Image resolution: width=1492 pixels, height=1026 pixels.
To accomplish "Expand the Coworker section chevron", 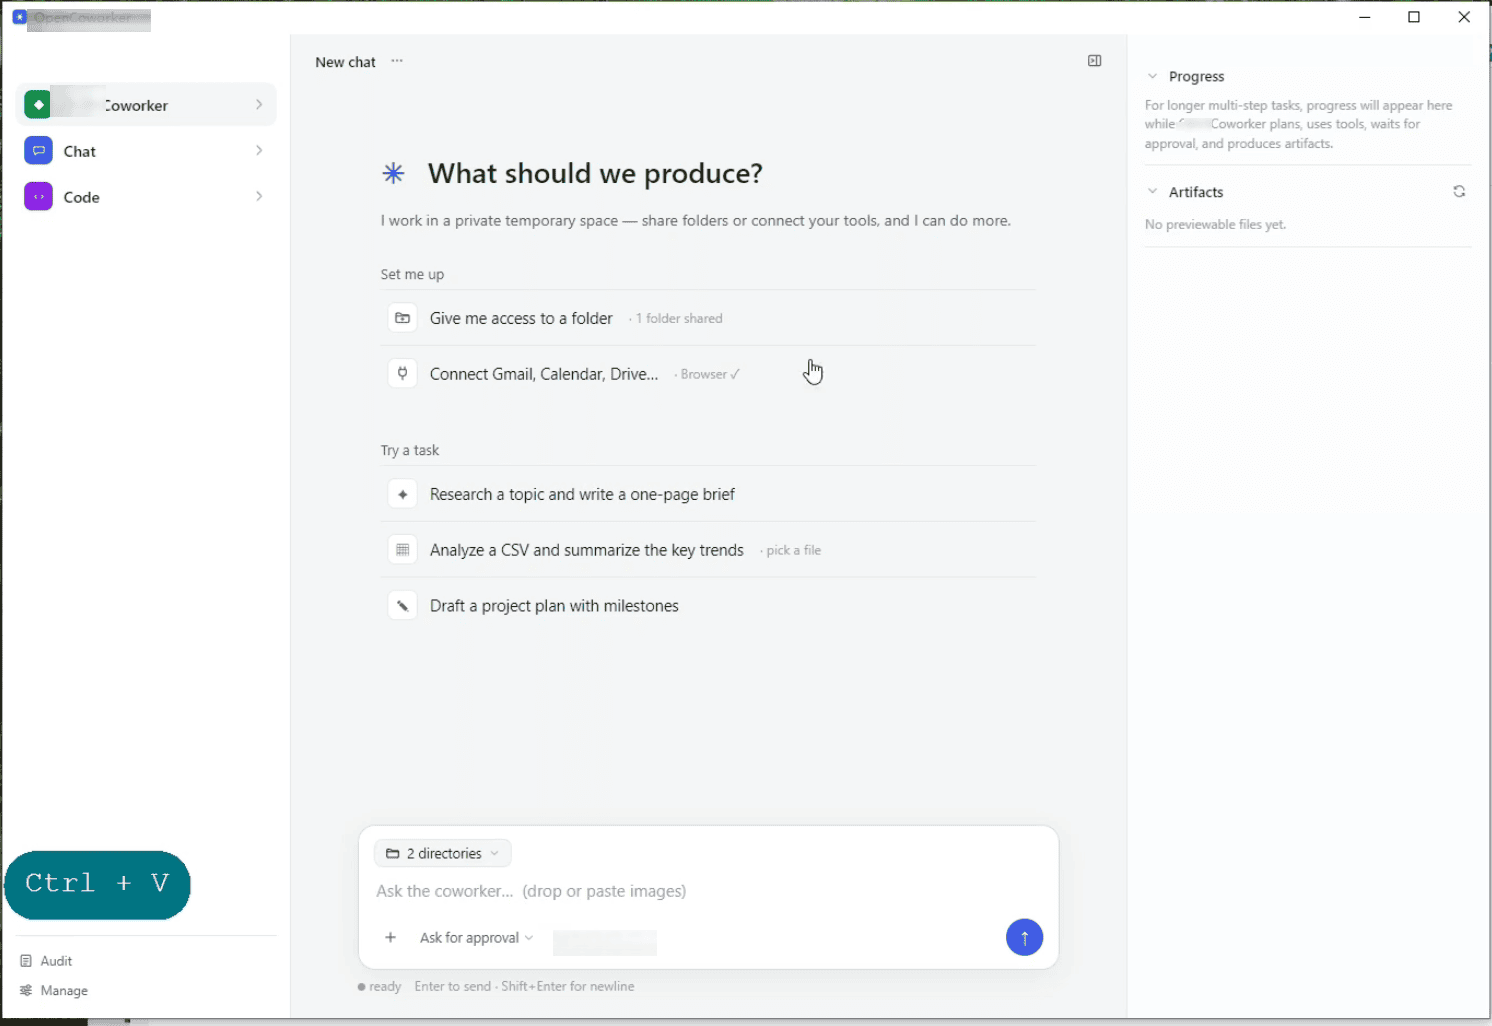I will [259, 104].
